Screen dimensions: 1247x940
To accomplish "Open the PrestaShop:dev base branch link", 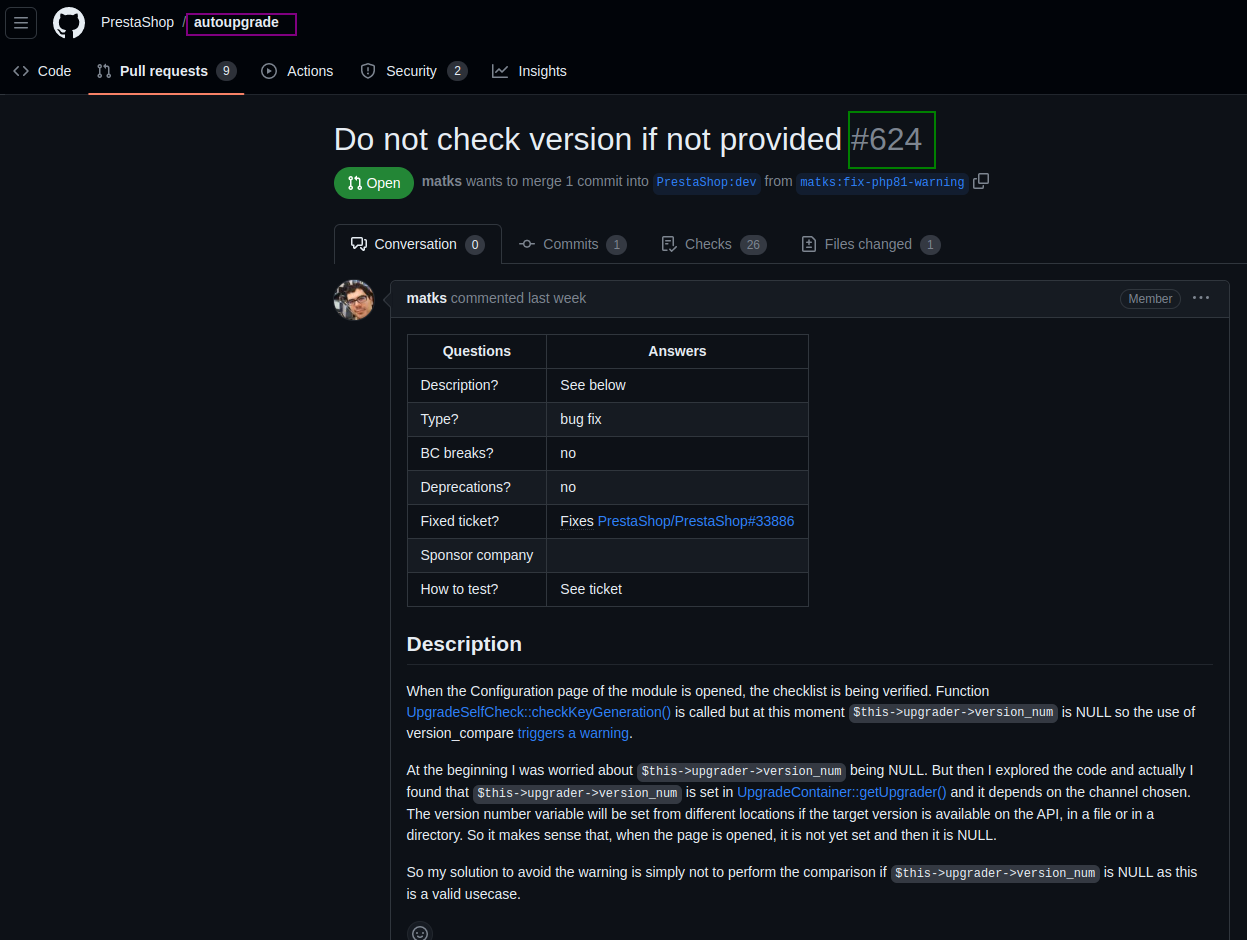I will click(707, 183).
